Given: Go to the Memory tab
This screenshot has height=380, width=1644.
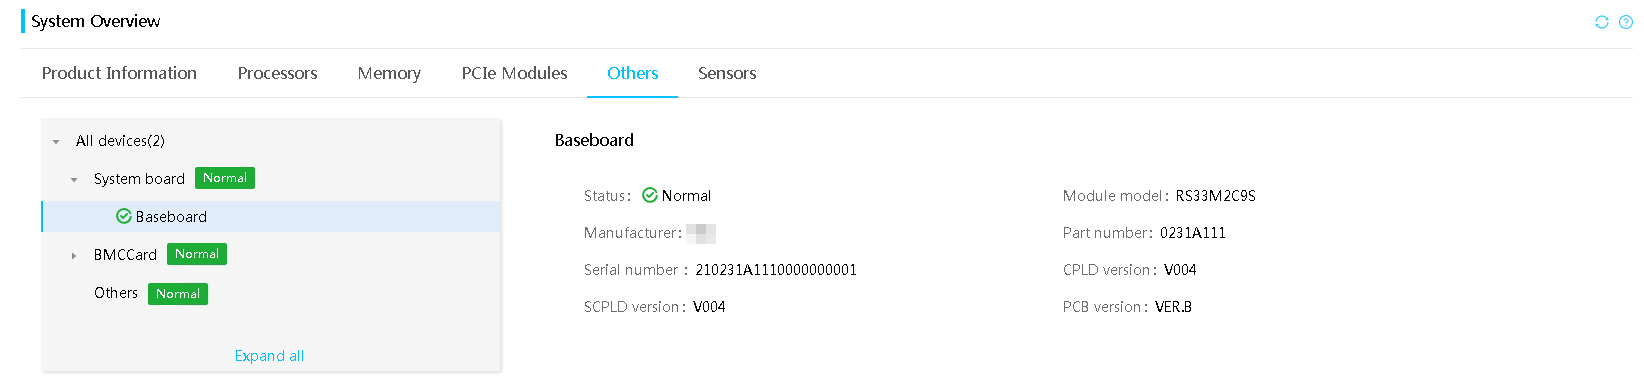Looking at the screenshot, I should [389, 73].
